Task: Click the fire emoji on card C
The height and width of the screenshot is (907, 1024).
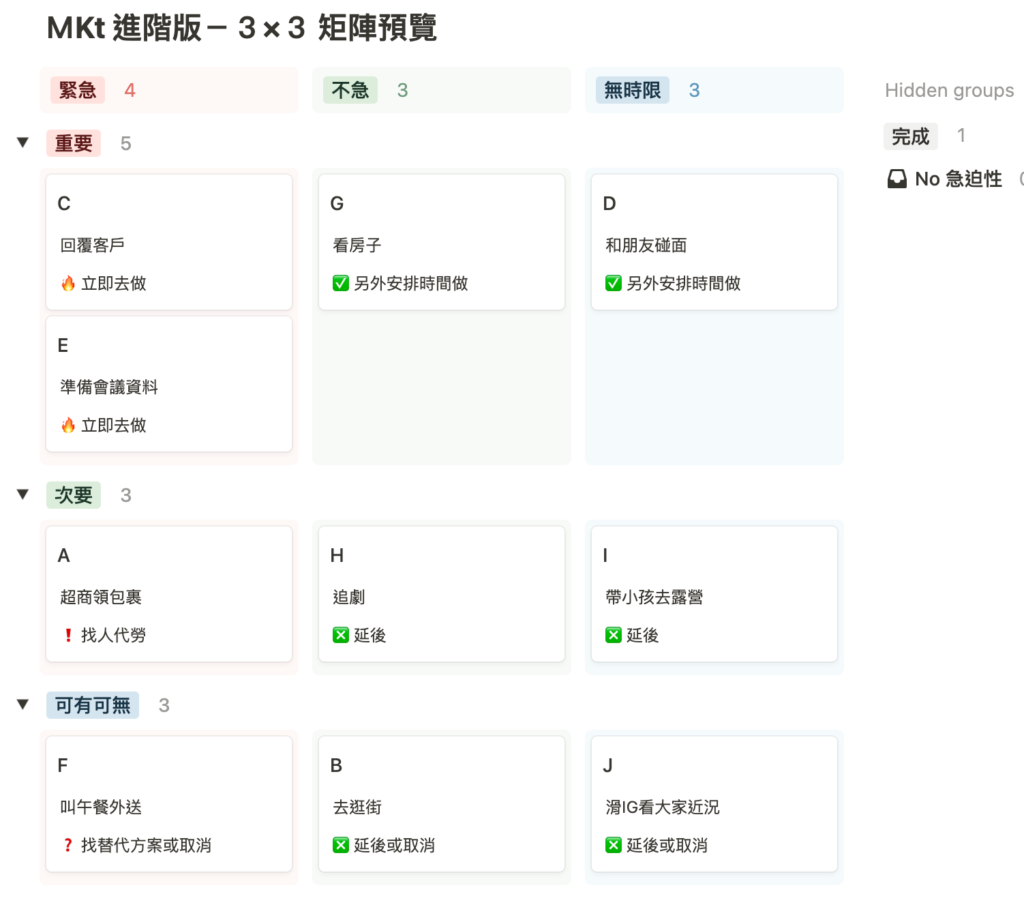Action: [x=68, y=283]
